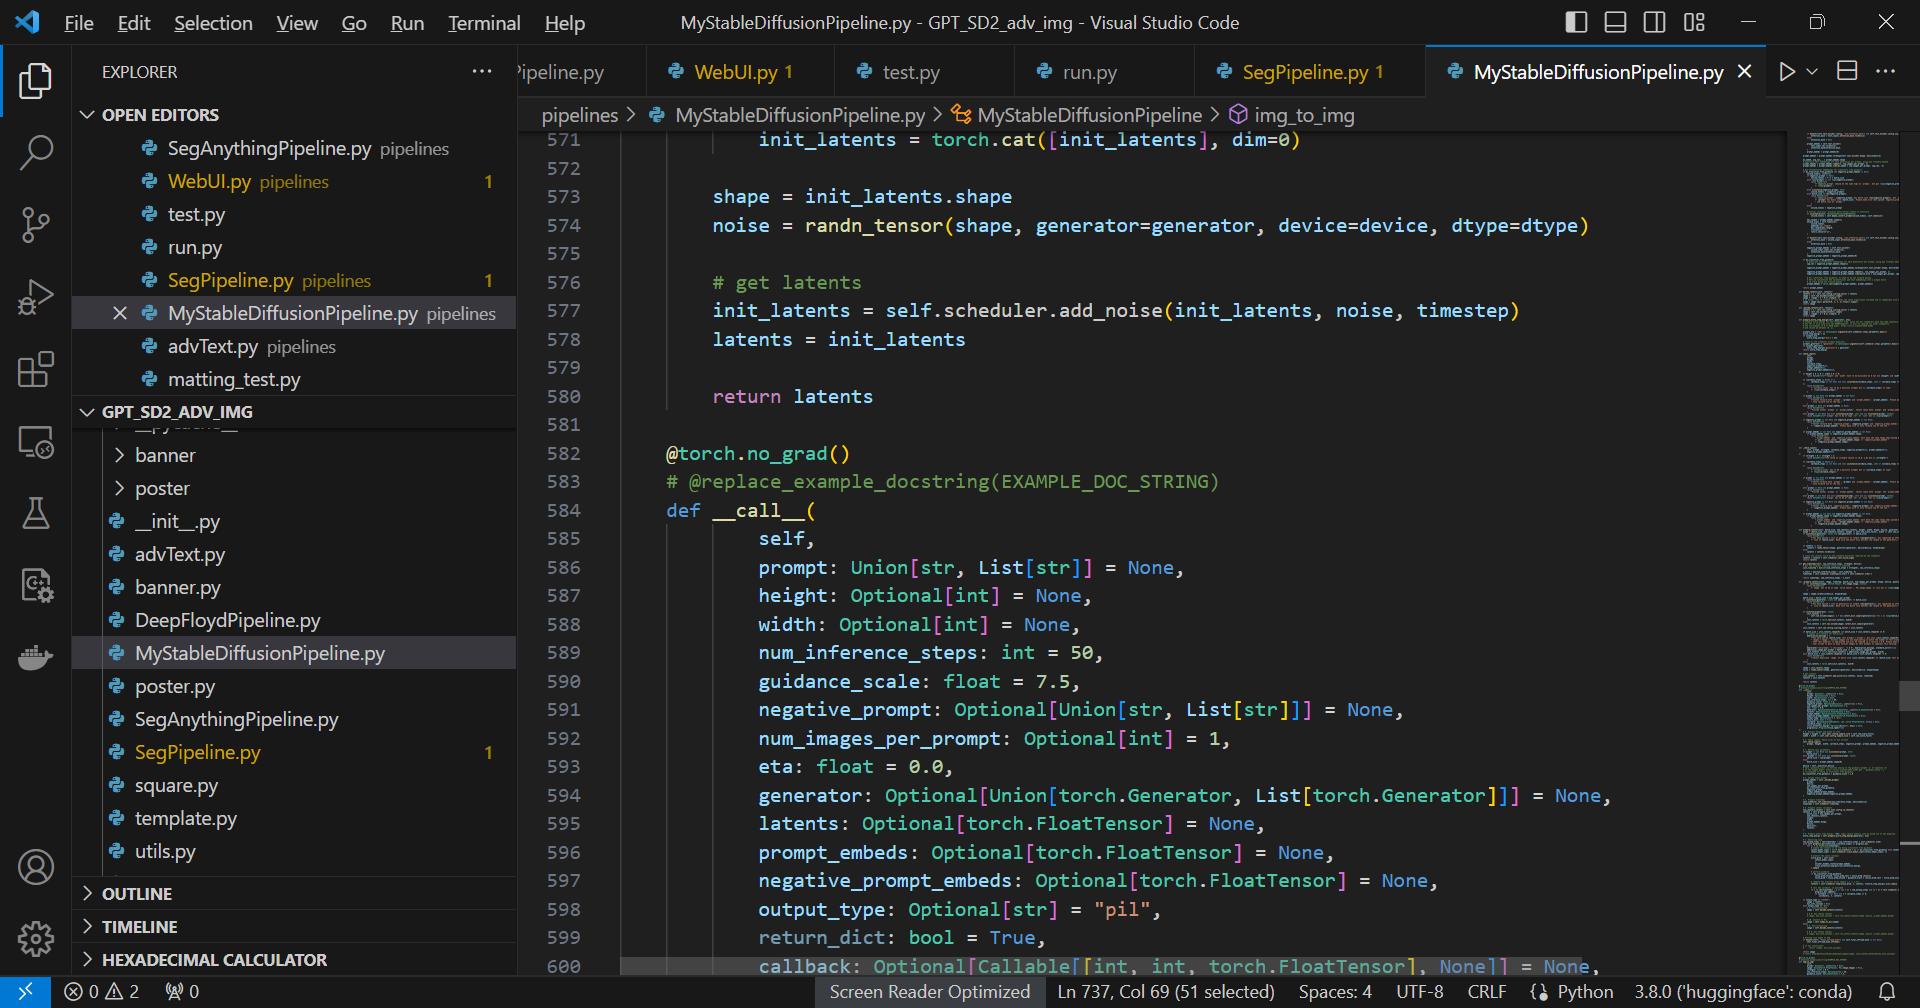Screen dimensions: 1920x1008
Task: Change end of line sequence CRLF
Action: 1487,992
